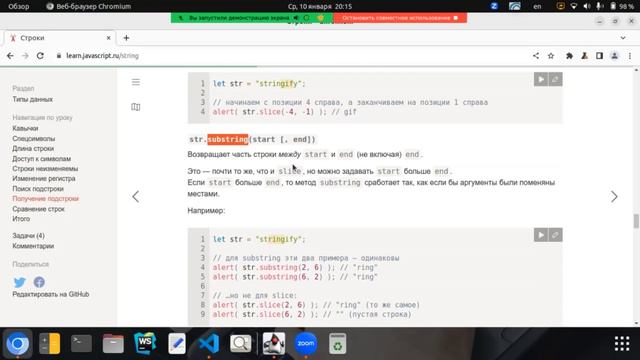Open the tutorial map icon
The image size is (640, 360).
point(136,107)
